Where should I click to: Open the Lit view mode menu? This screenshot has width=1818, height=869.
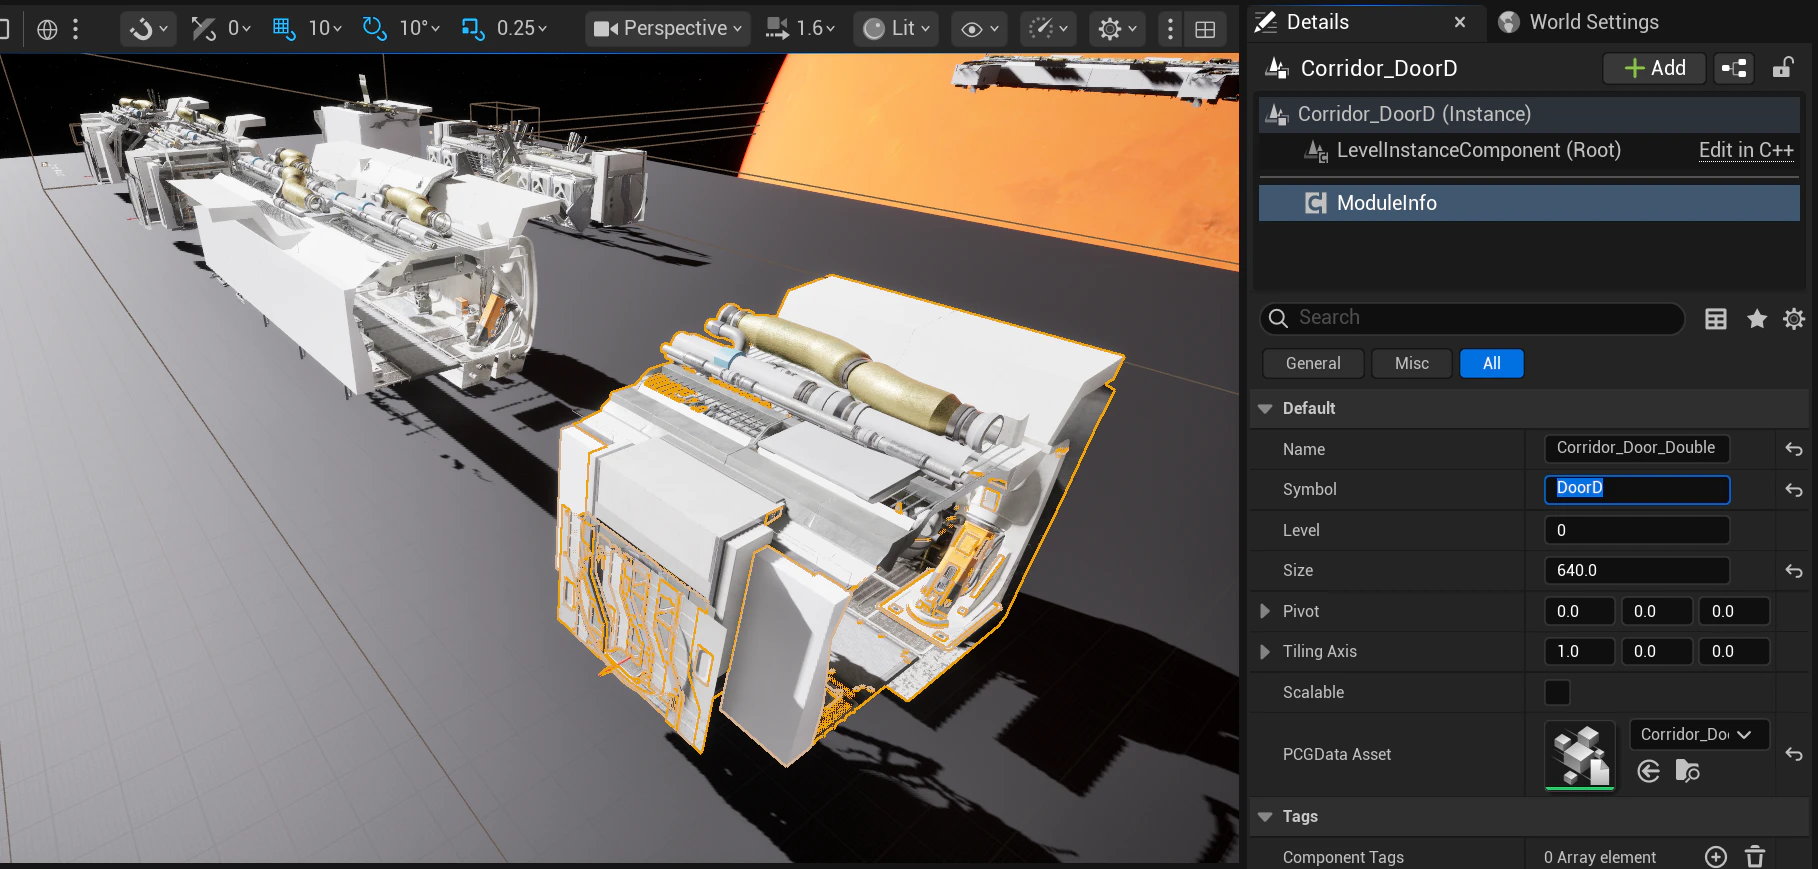point(897,29)
